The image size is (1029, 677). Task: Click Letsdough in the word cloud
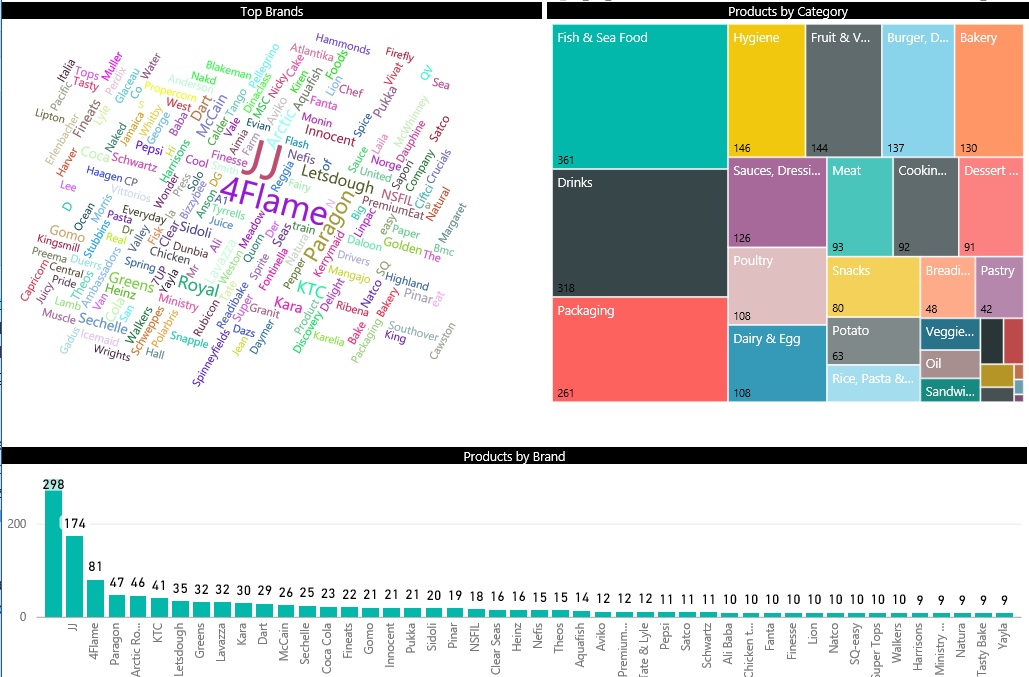coord(337,178)
